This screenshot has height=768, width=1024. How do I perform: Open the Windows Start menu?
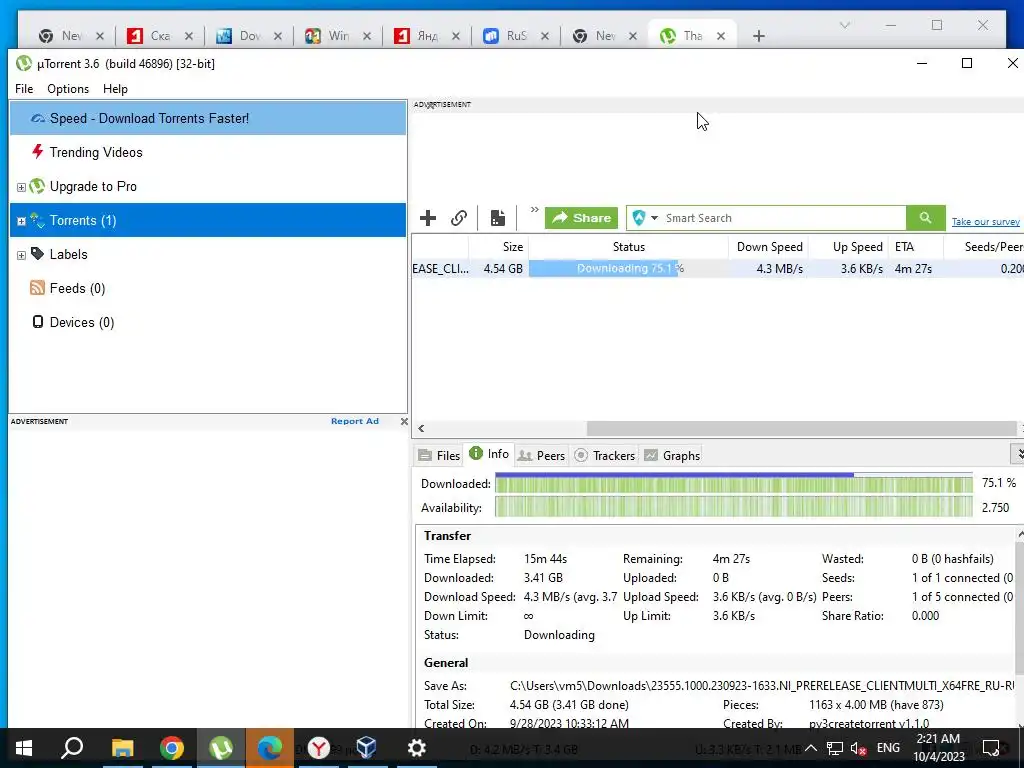click(24, 748)
